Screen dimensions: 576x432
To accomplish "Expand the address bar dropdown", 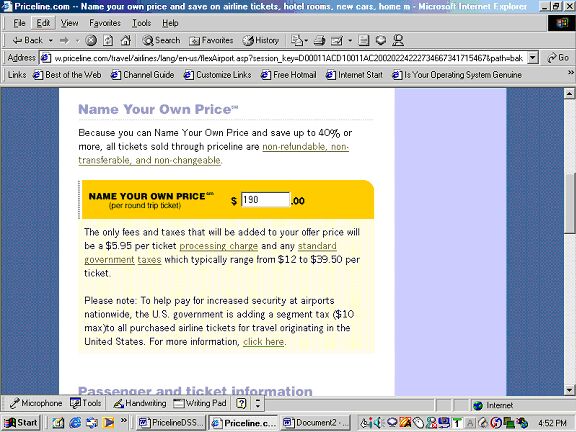I will [x=533, y=58].
